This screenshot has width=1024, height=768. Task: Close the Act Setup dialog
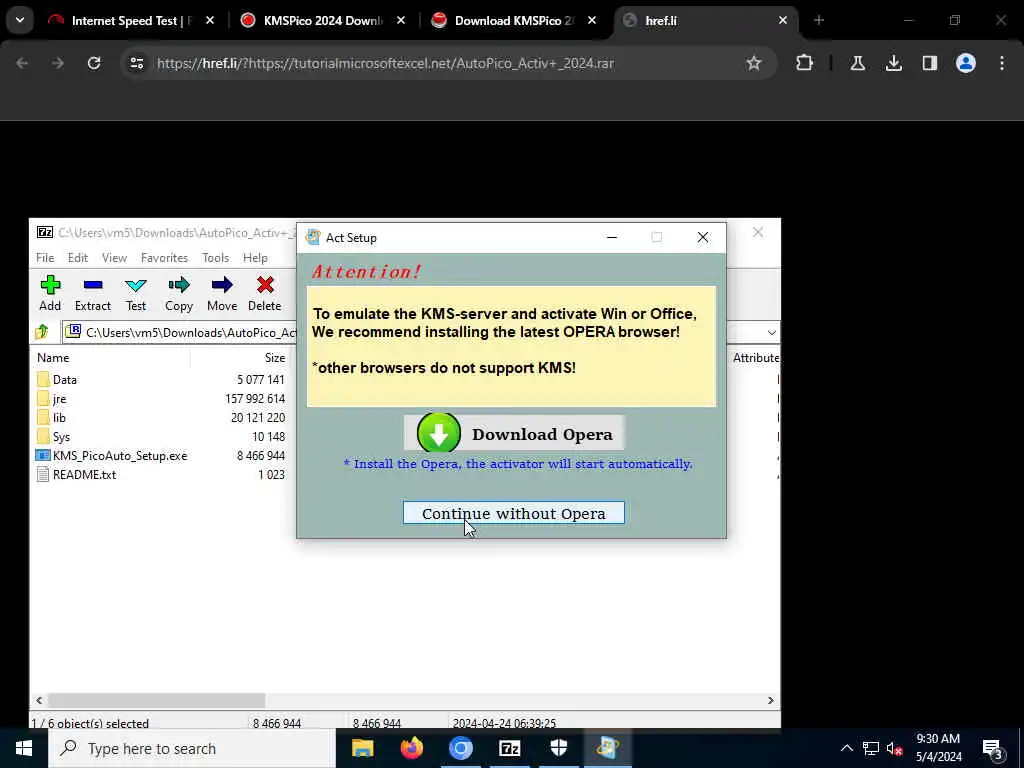coord(703,237)
